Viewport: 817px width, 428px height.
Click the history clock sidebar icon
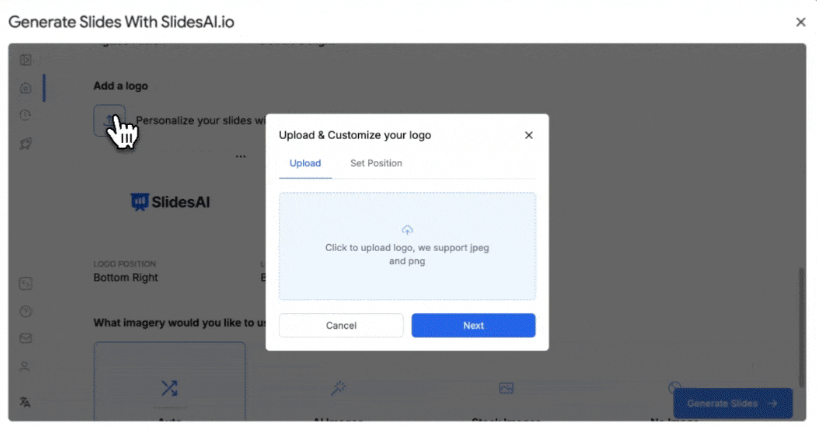[x=25, y=116]
